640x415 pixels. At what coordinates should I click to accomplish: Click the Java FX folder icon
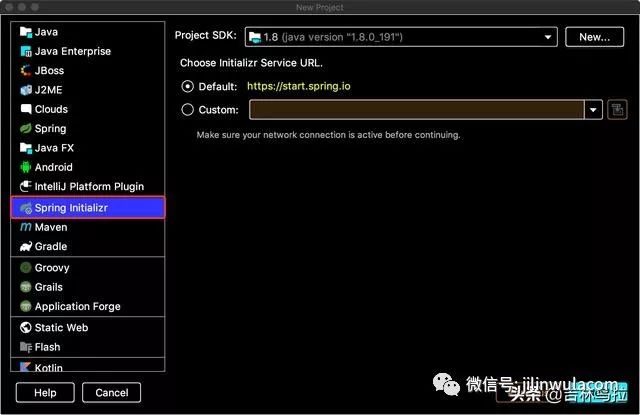pos(26,148)
